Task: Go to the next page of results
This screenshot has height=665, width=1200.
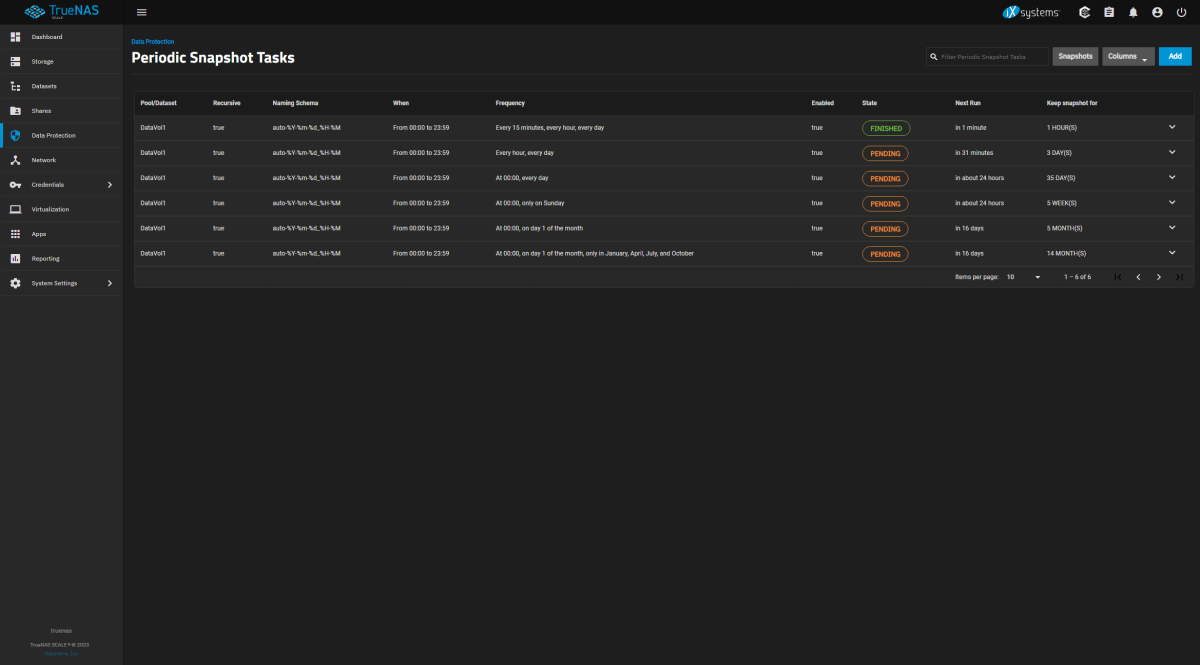Action: tap(1159, 277)
